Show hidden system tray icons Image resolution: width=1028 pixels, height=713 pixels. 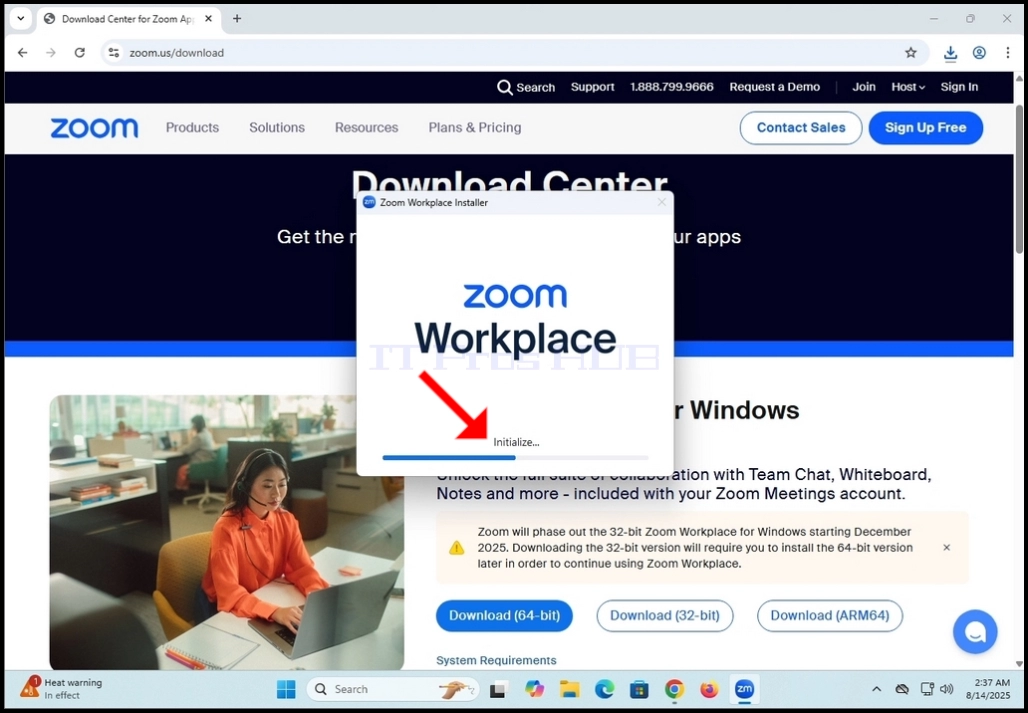876,689
